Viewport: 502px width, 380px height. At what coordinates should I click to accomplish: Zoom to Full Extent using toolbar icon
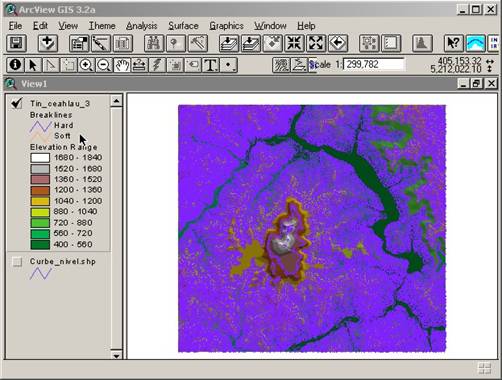point(229,43)
